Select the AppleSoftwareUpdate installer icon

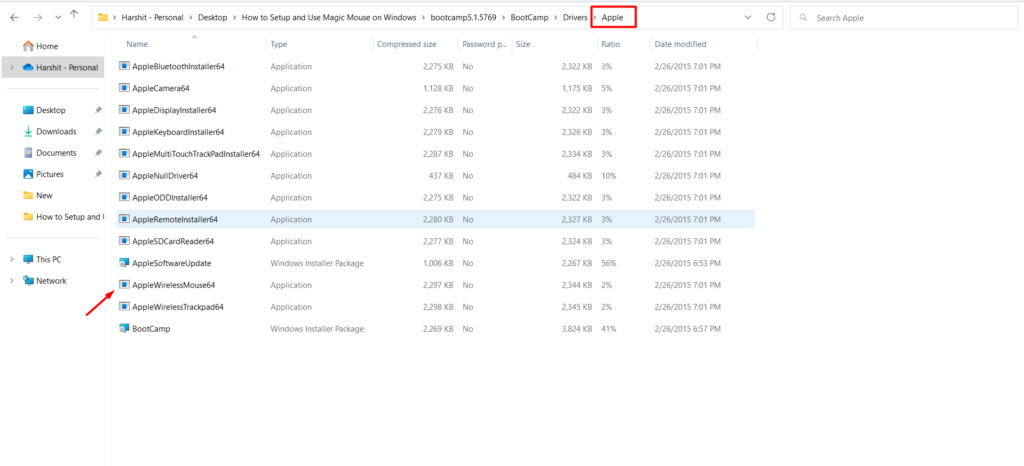pyautogui.click(x=124, y=263)
